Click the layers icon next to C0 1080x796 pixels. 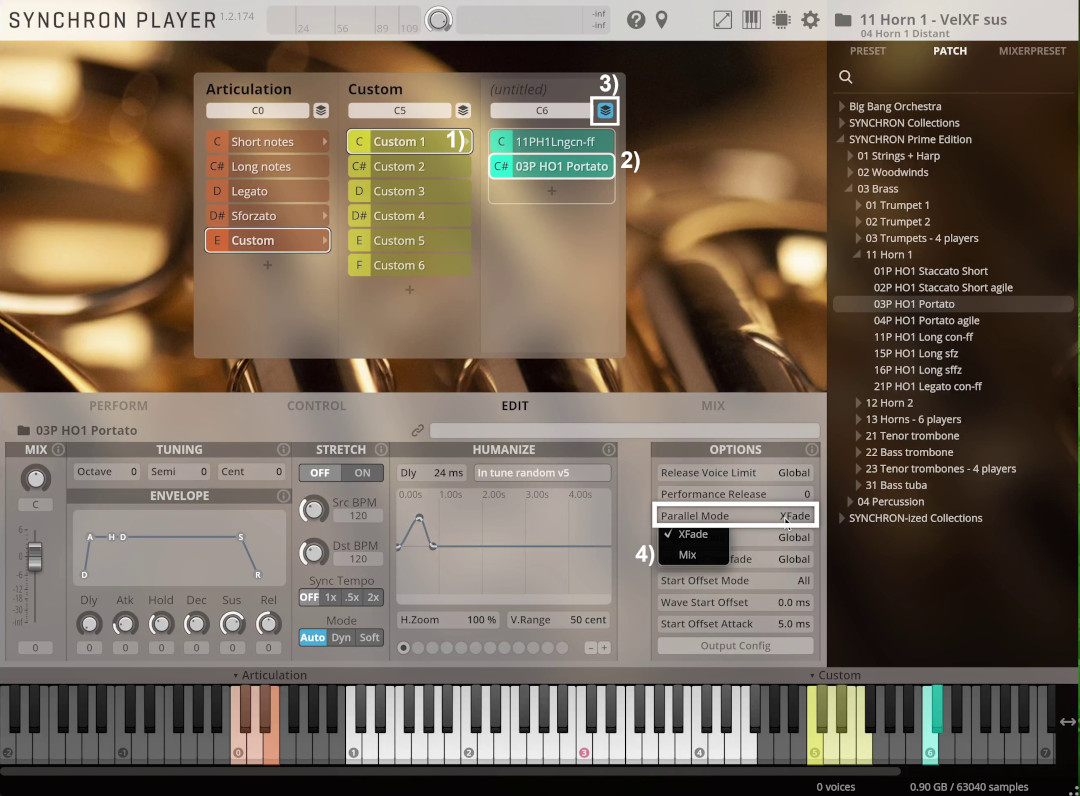[x=321, y=110]
